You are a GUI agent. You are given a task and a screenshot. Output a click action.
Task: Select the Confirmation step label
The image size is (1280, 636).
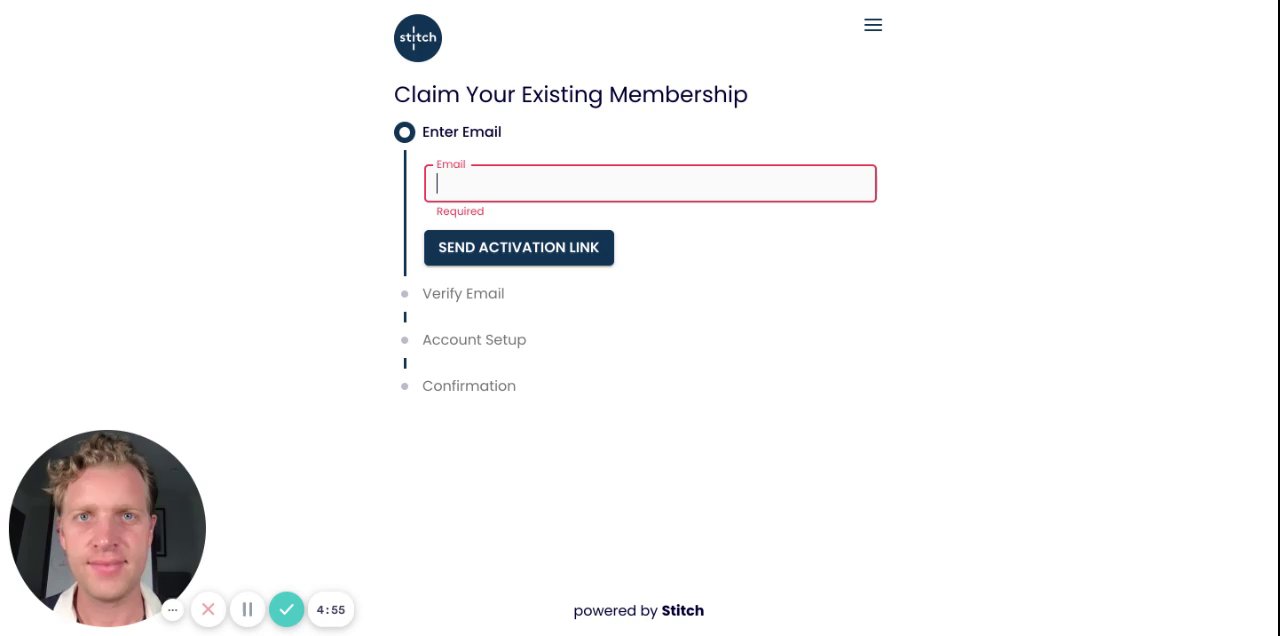469,386
